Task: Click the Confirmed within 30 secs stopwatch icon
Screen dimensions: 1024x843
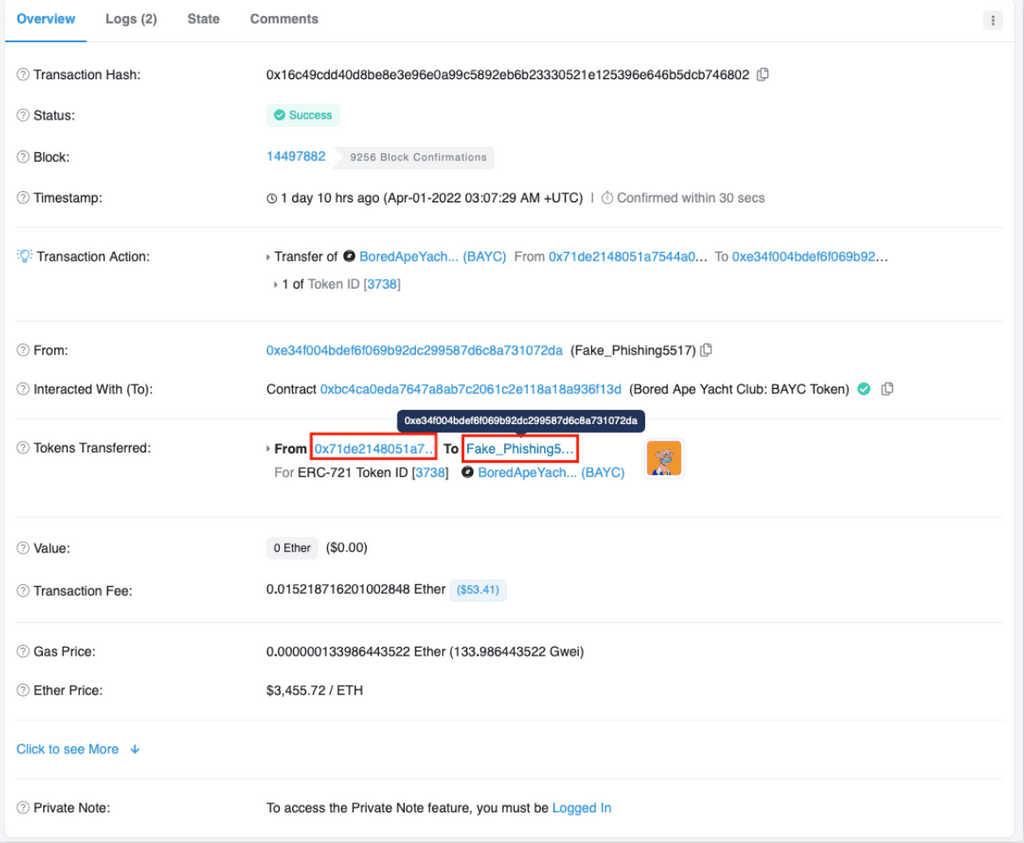Action: (x=607, y=198)
